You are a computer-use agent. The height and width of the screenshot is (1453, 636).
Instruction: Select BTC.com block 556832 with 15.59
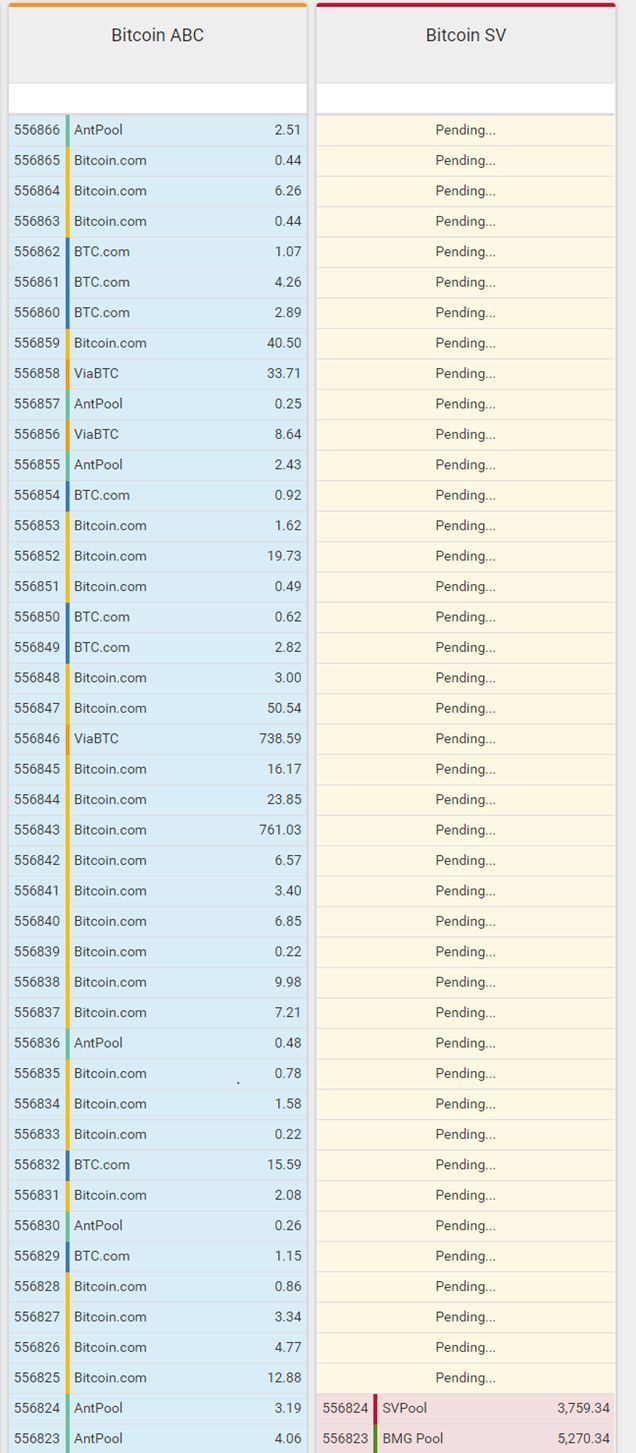[x=157, y=1165]
